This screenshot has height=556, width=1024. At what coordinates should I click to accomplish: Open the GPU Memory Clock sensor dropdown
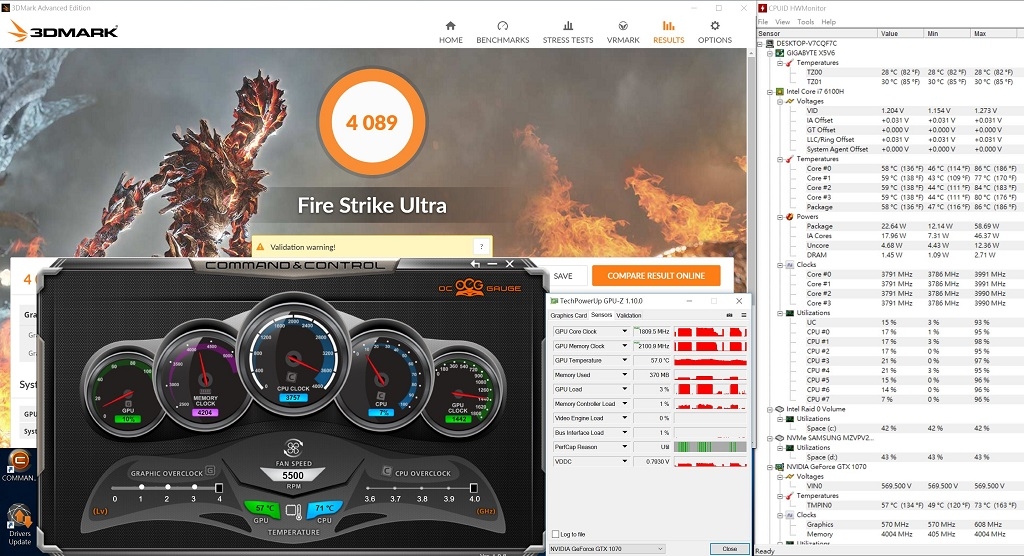click(x=624, y=346)
